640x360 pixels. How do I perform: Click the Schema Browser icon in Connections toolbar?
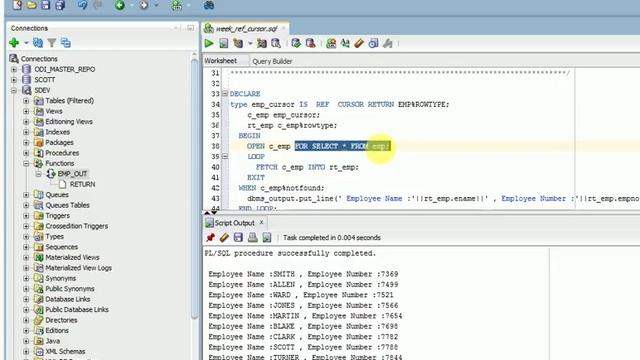point(65,42)
